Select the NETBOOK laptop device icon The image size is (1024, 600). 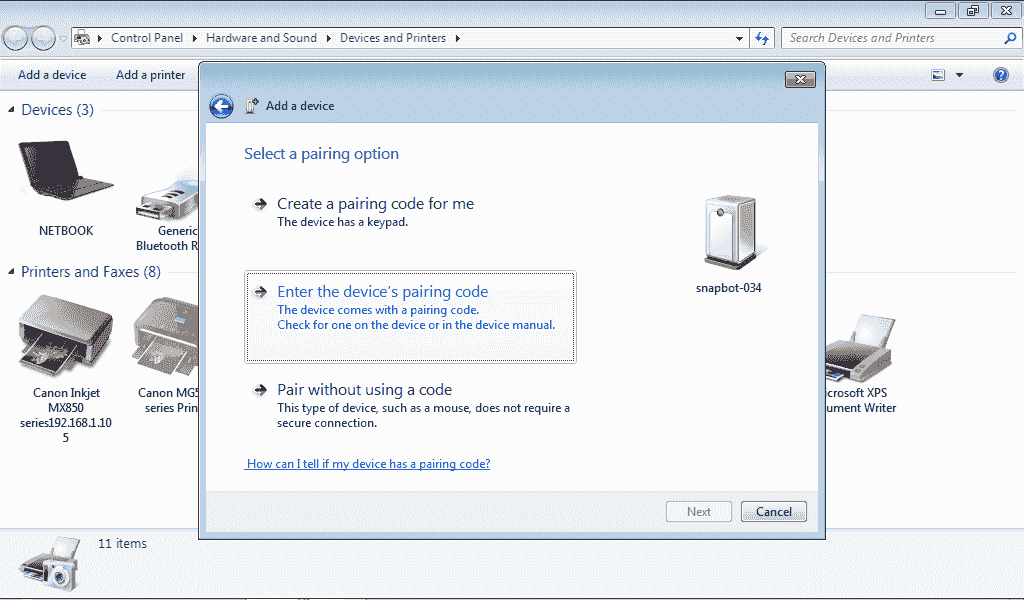pyautogui.click(x=65, y=172)
